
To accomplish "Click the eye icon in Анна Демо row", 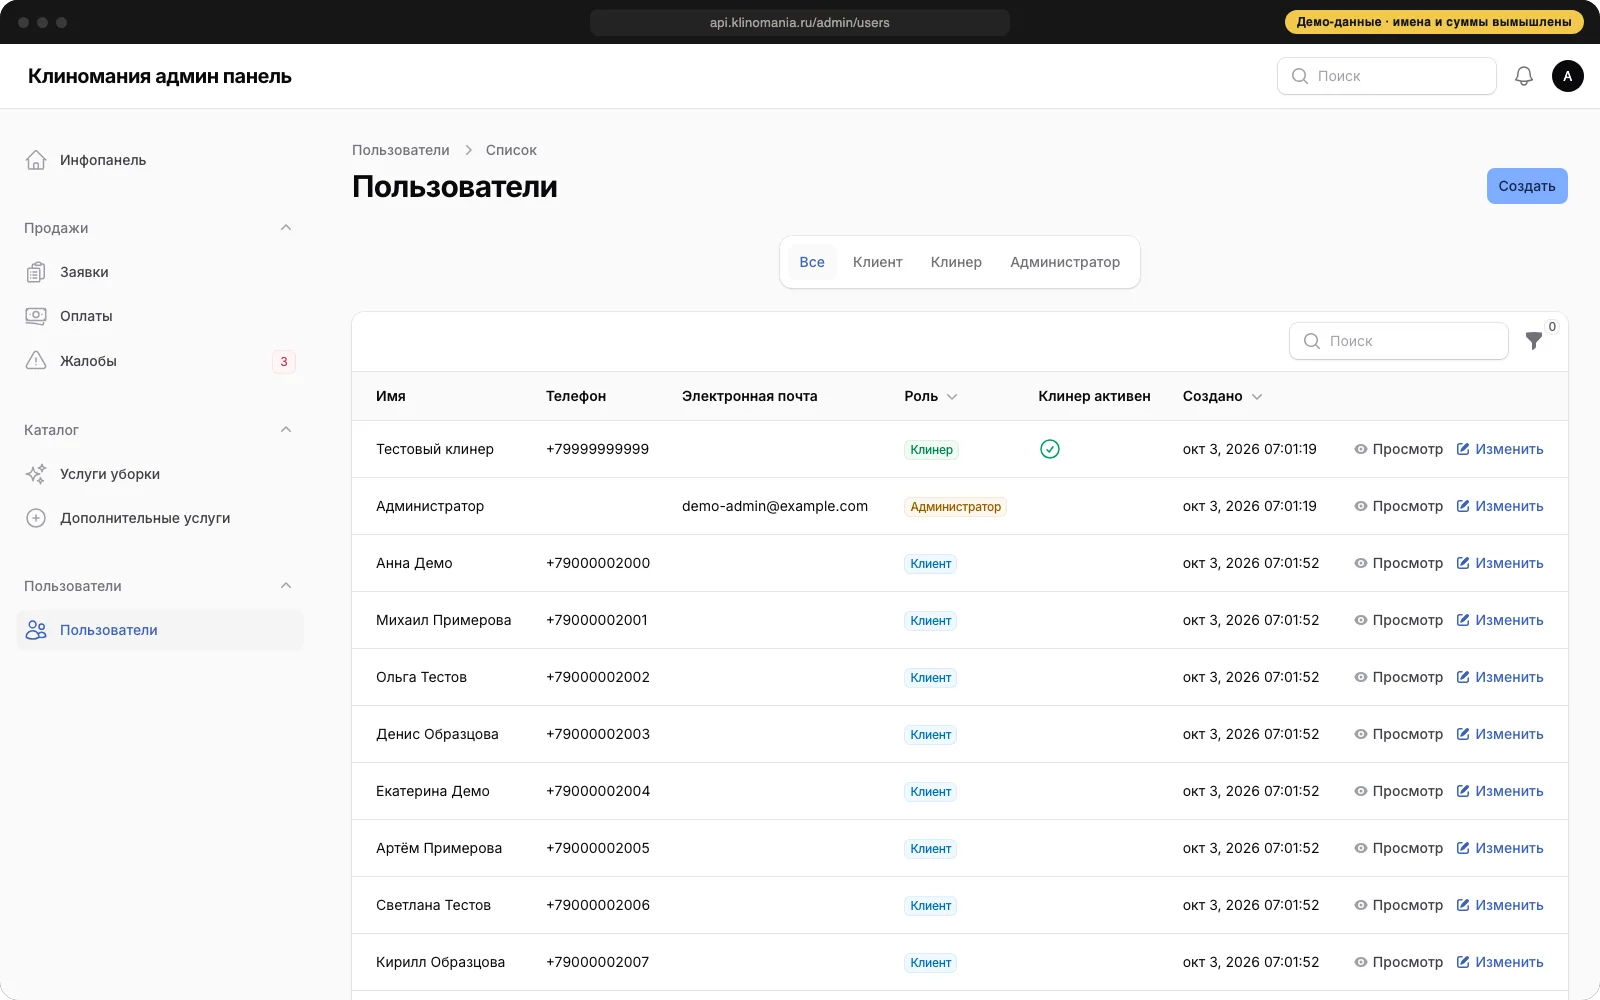I will pyautogui.click(x=1361, y=563).
